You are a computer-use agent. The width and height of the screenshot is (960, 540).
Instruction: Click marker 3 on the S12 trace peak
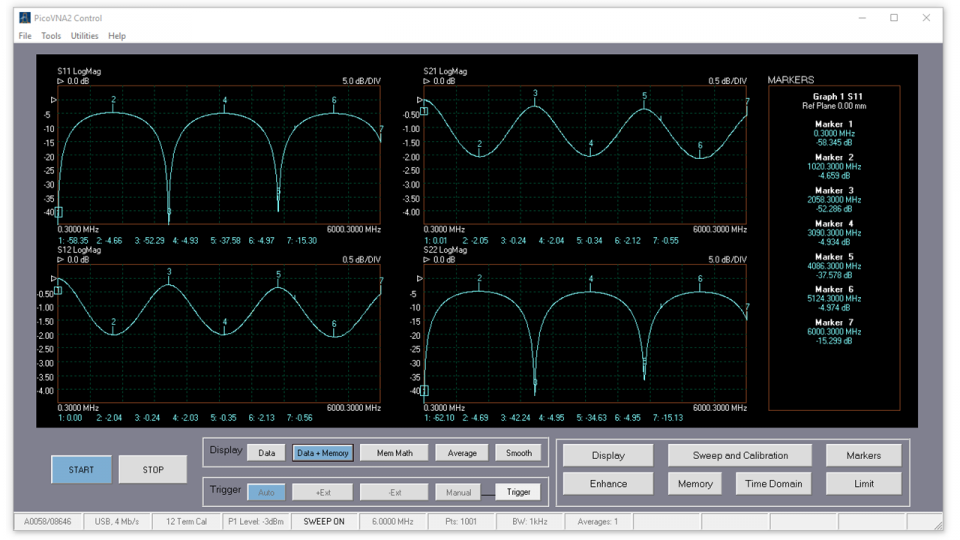click(169, 273)
